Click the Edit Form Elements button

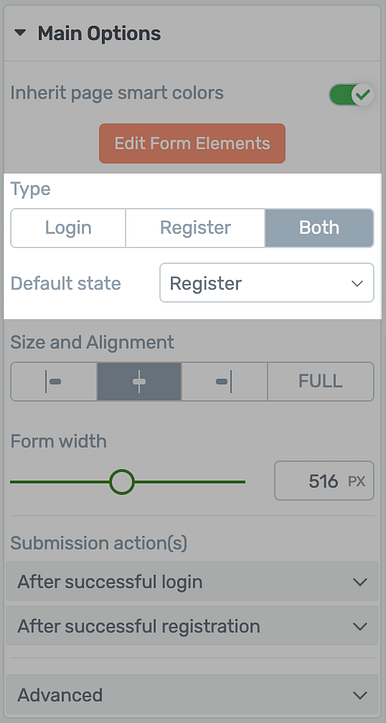point(192,143)
